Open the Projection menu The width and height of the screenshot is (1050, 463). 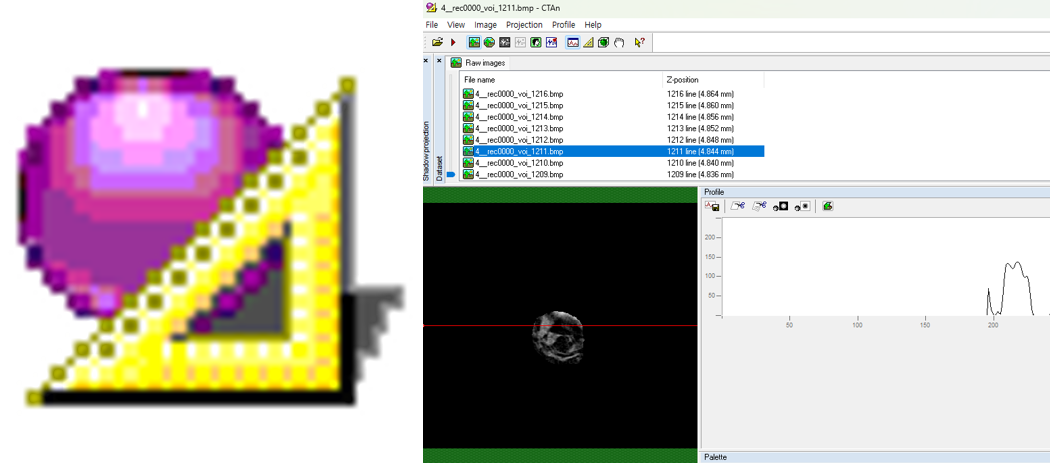click(524, 25)
